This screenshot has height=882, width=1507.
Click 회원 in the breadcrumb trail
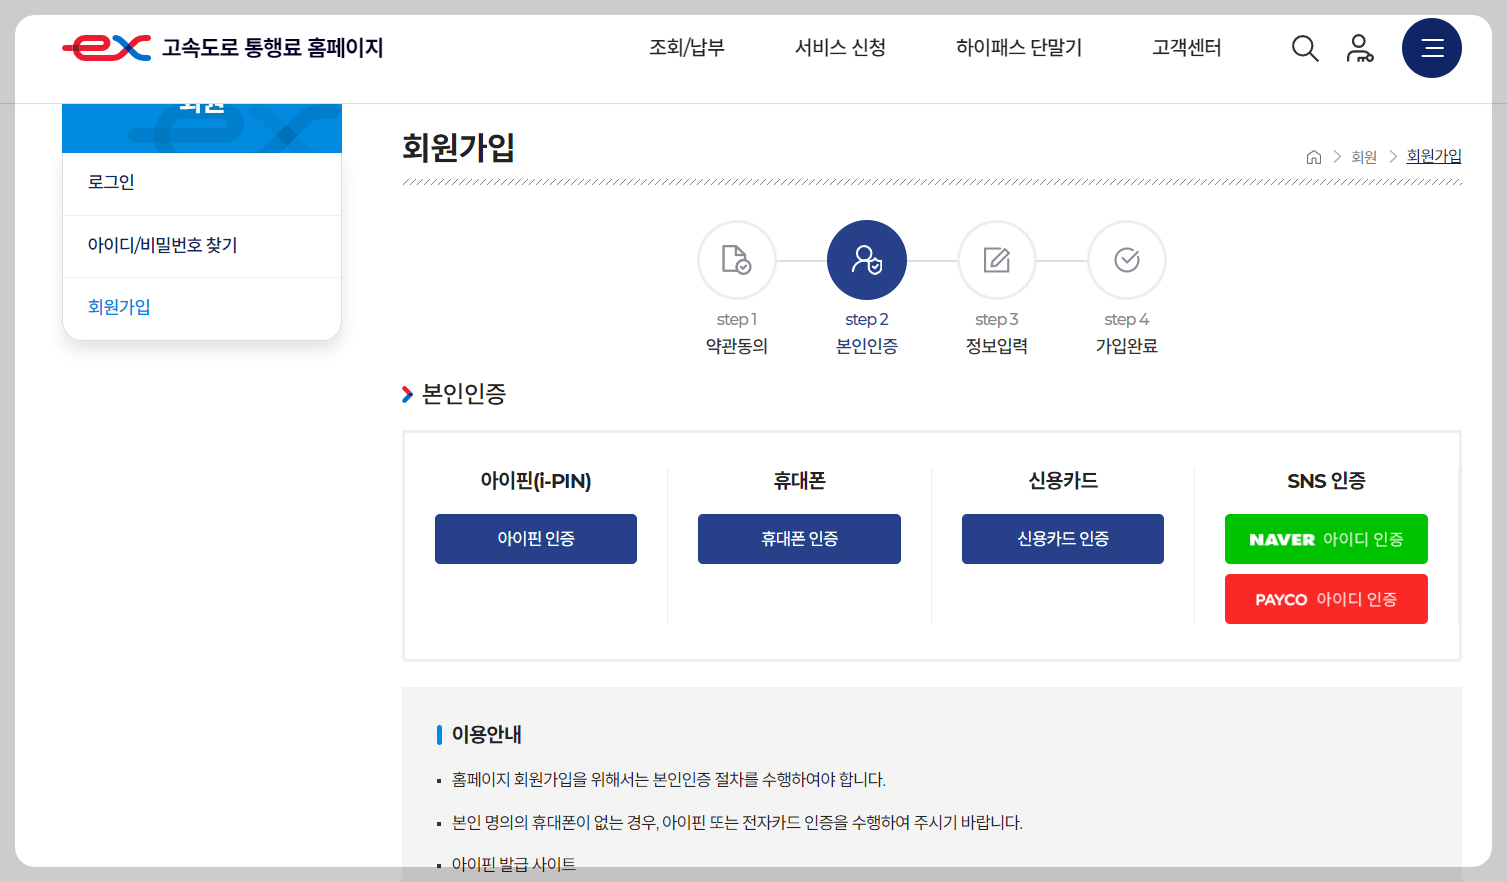point(1365,156)
